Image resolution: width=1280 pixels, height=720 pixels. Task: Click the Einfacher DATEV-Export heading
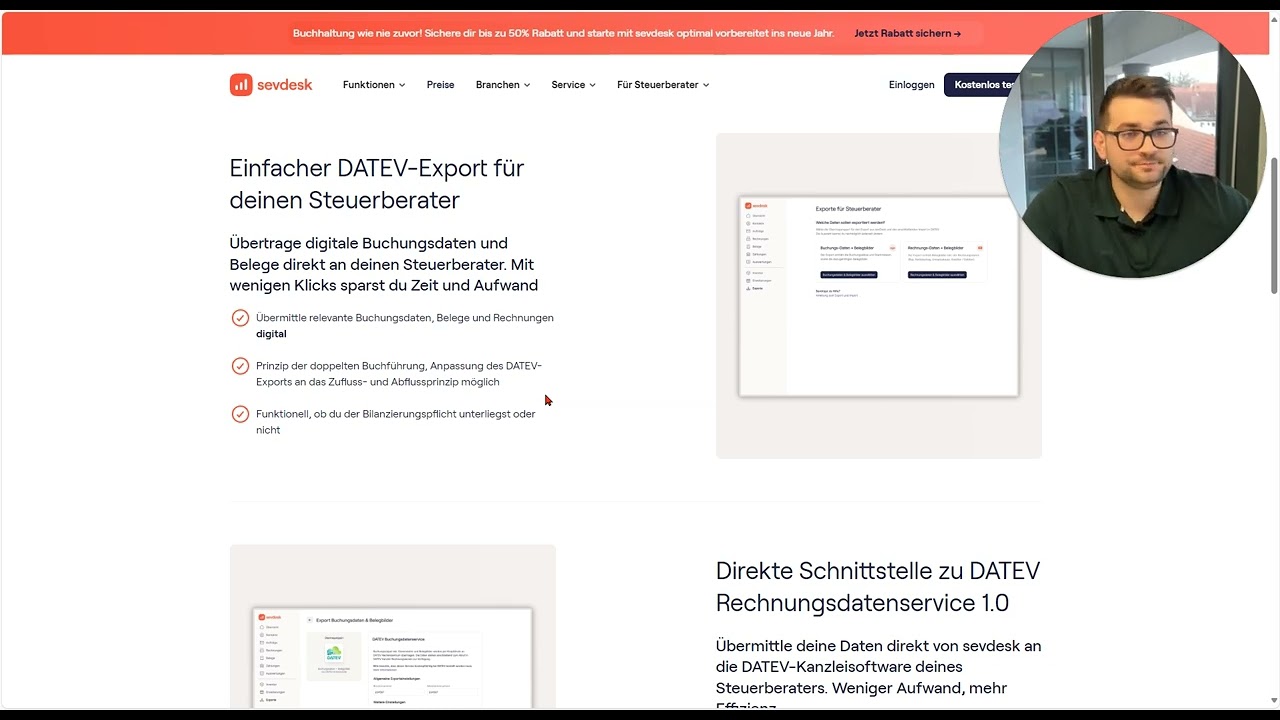[x=377, y=184]
